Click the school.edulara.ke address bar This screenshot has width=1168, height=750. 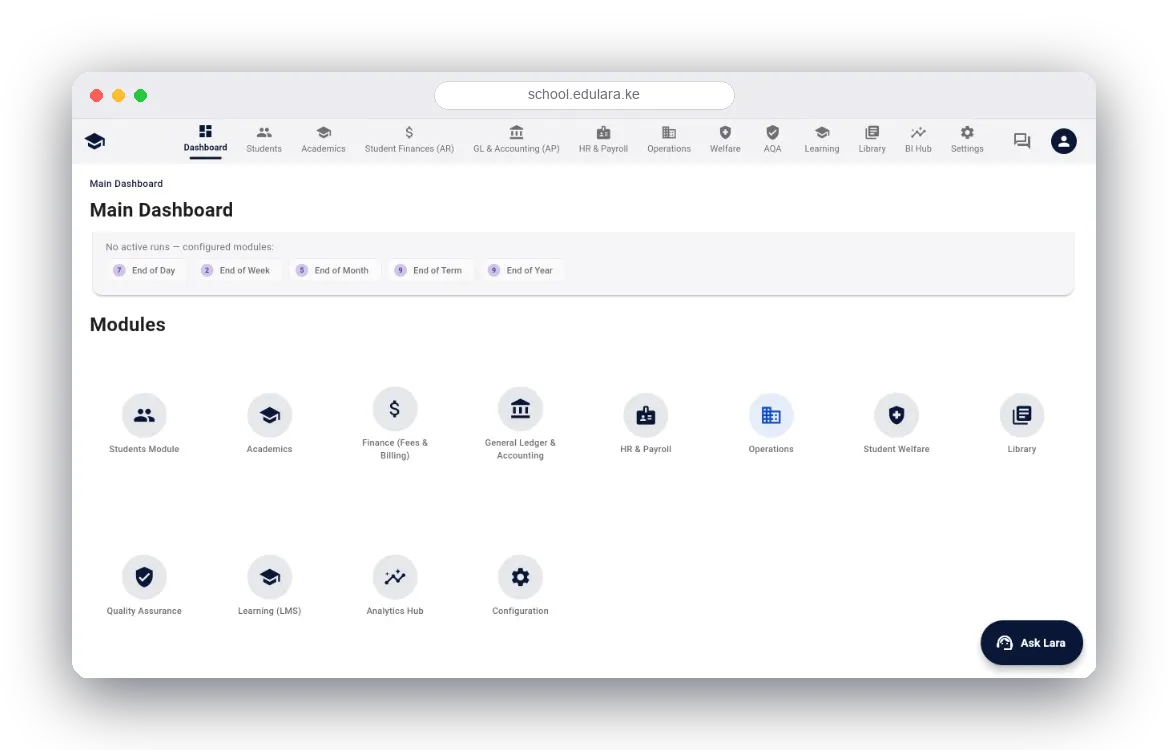pos(584,95)
